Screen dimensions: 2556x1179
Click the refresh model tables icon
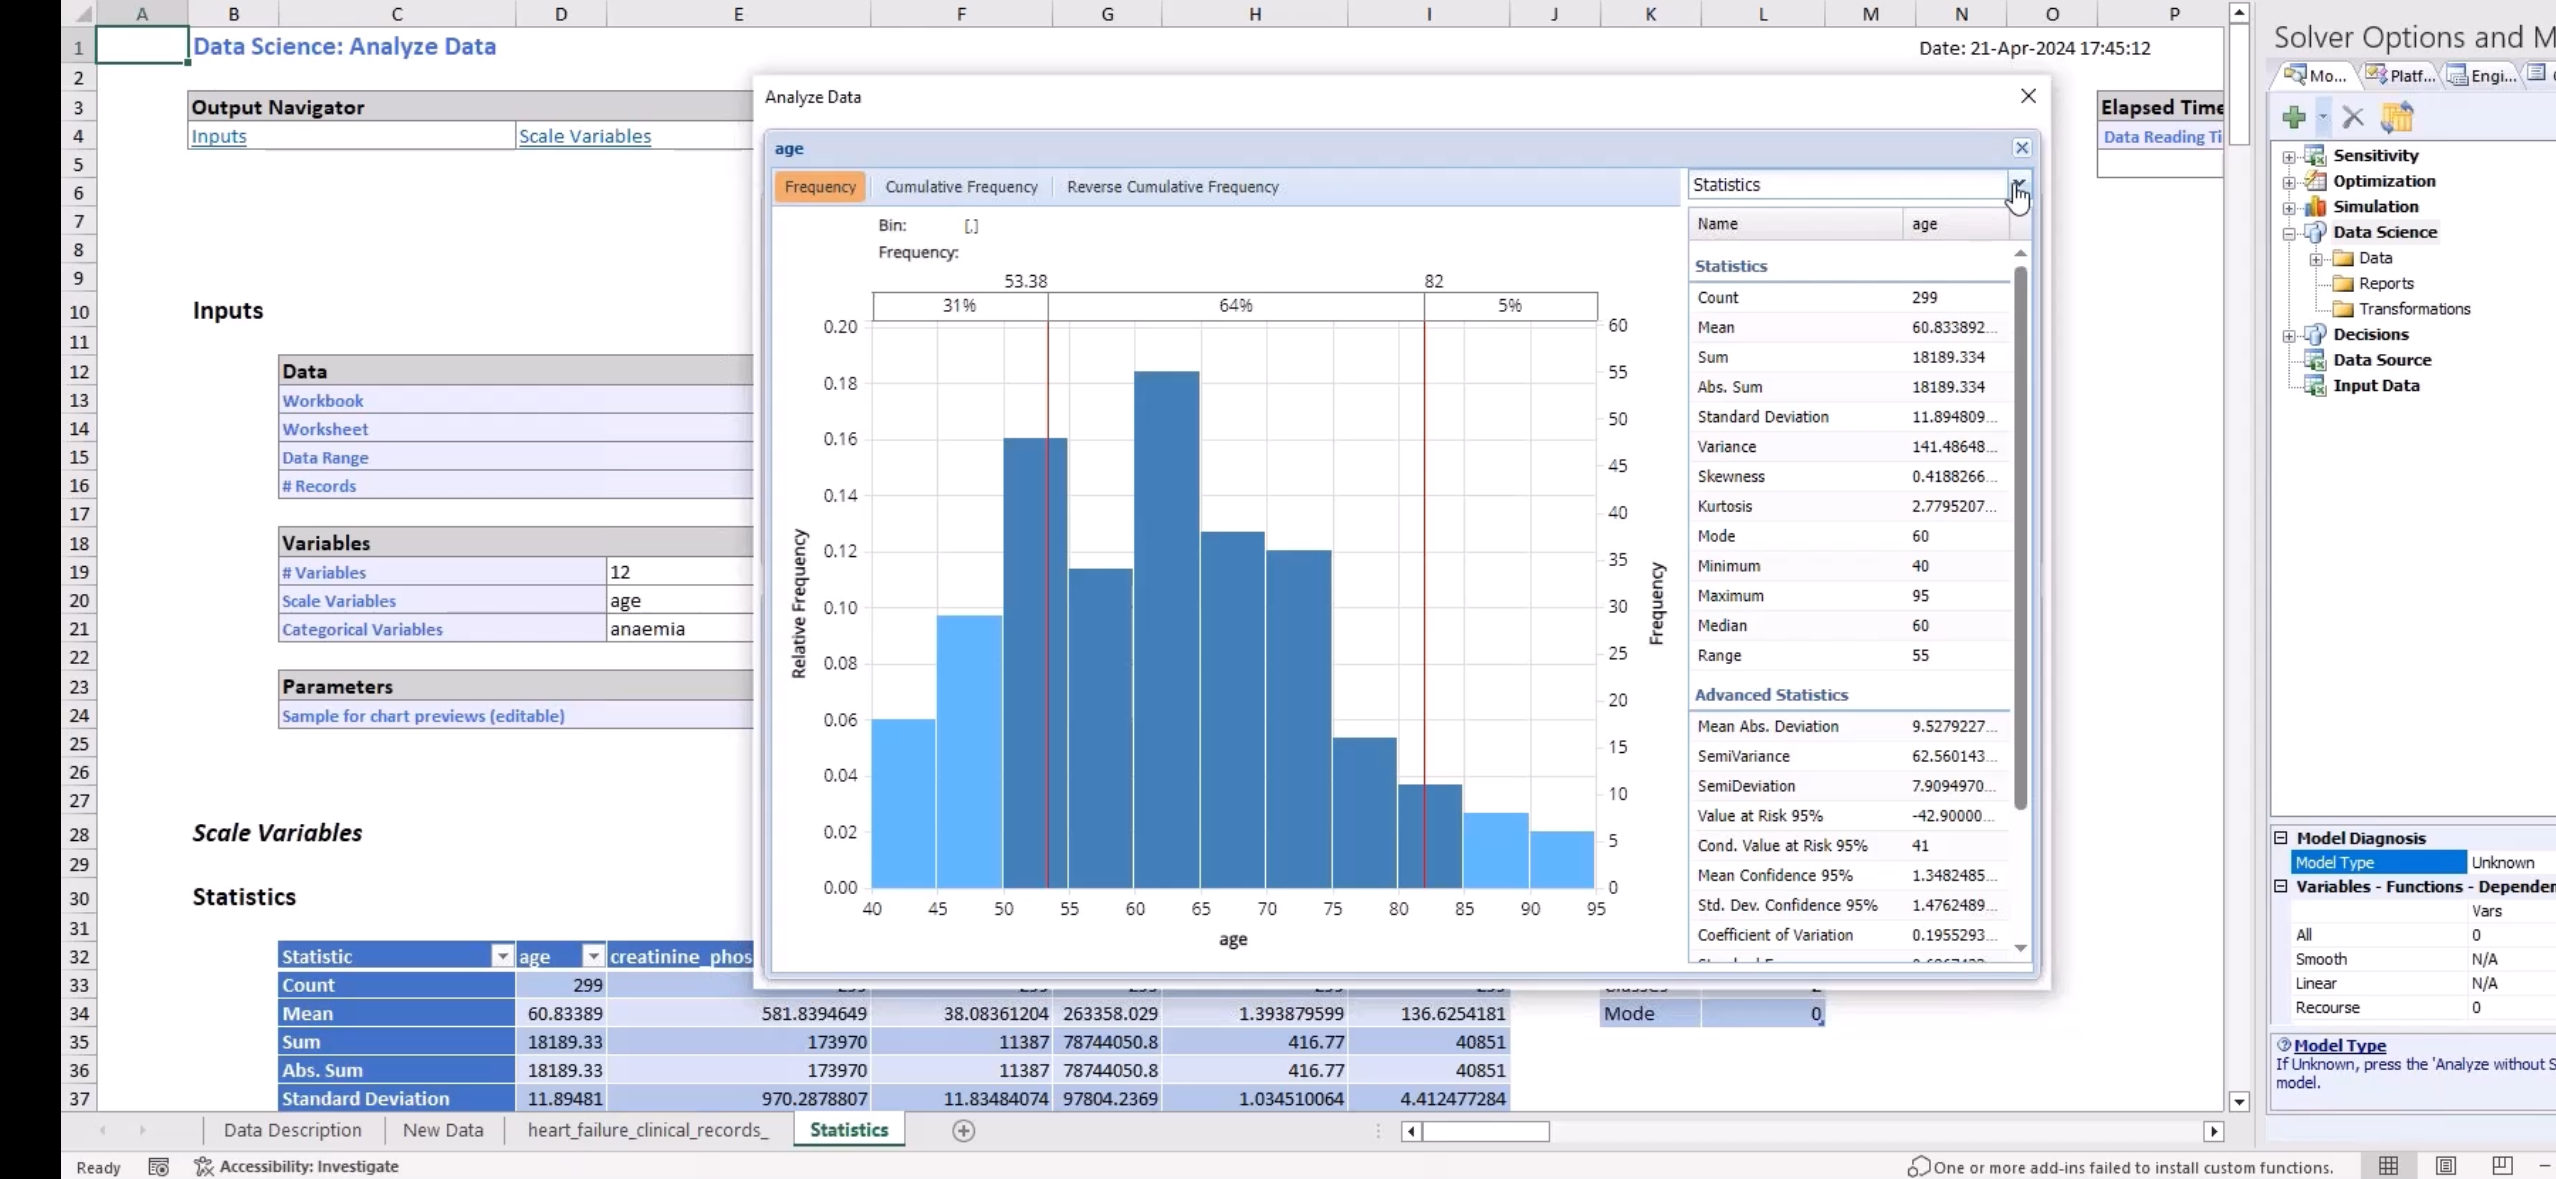click(2397, 118)
